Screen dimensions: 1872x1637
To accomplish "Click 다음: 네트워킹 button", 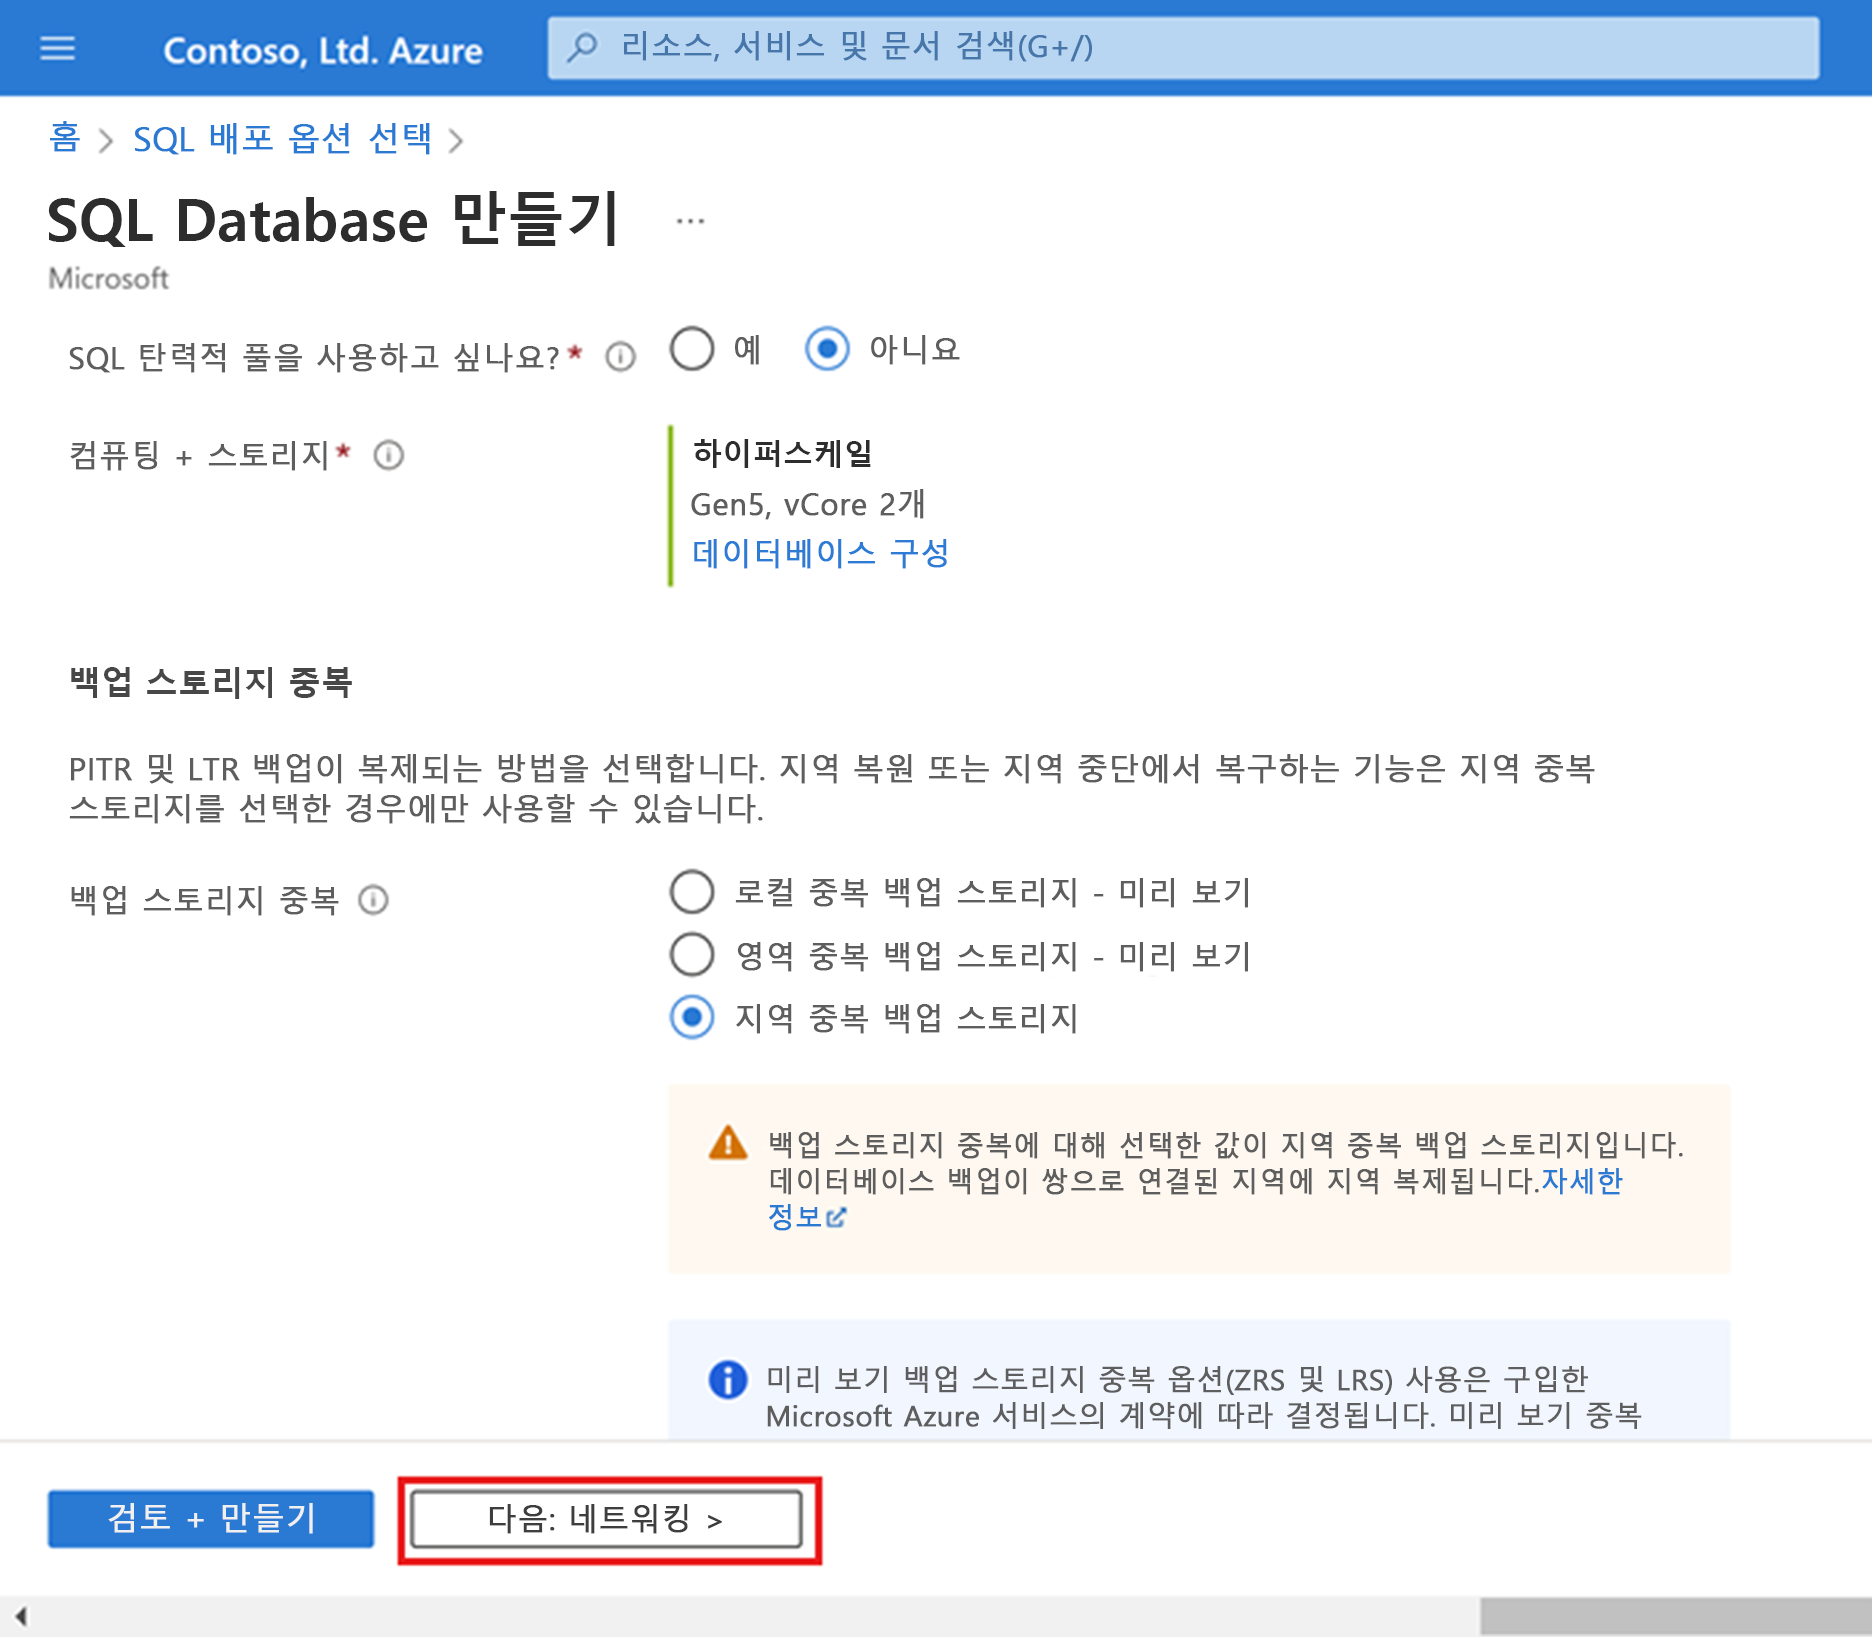I will (x=607, y=1519).
